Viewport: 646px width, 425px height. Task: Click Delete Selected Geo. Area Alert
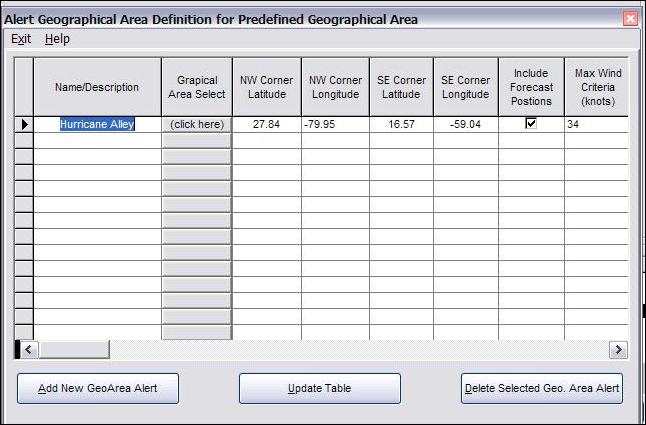(x=542, y=388)
